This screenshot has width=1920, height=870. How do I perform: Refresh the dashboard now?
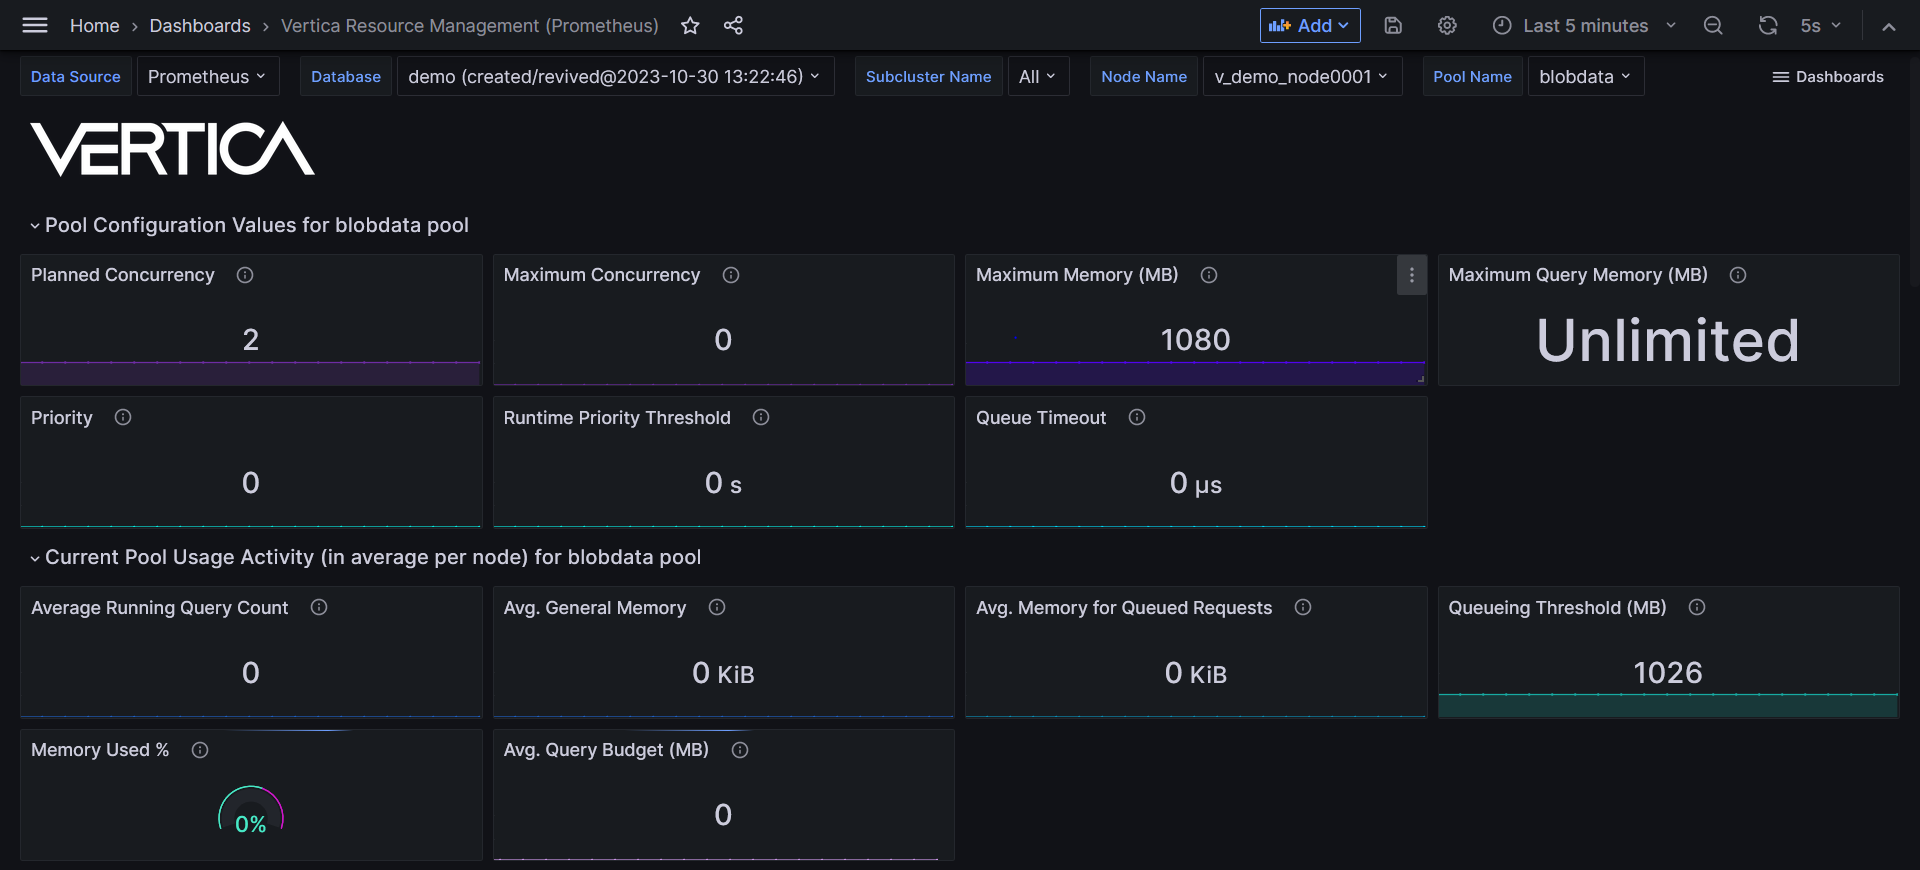(1768, 26)
